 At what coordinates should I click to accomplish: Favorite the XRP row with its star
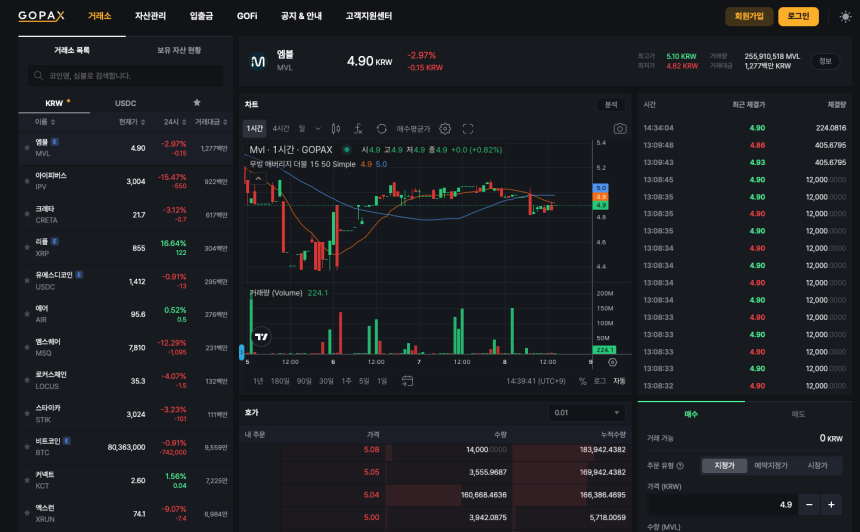26,247
